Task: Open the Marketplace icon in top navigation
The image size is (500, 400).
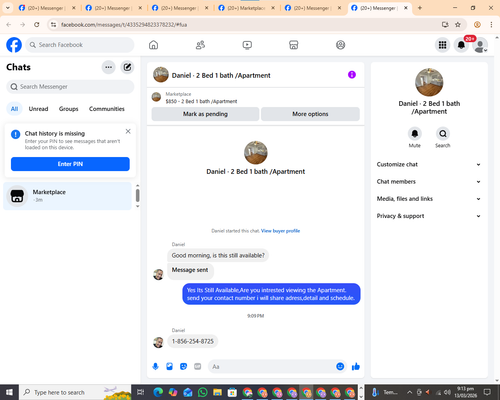Action: [294, 45]
